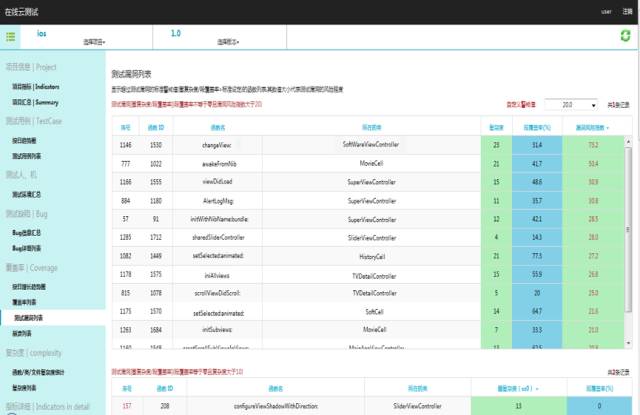The height and width of the screenshot is (415, 640).
Task: Open the Indicators sidebar item
Action: (x=36, y=87)
